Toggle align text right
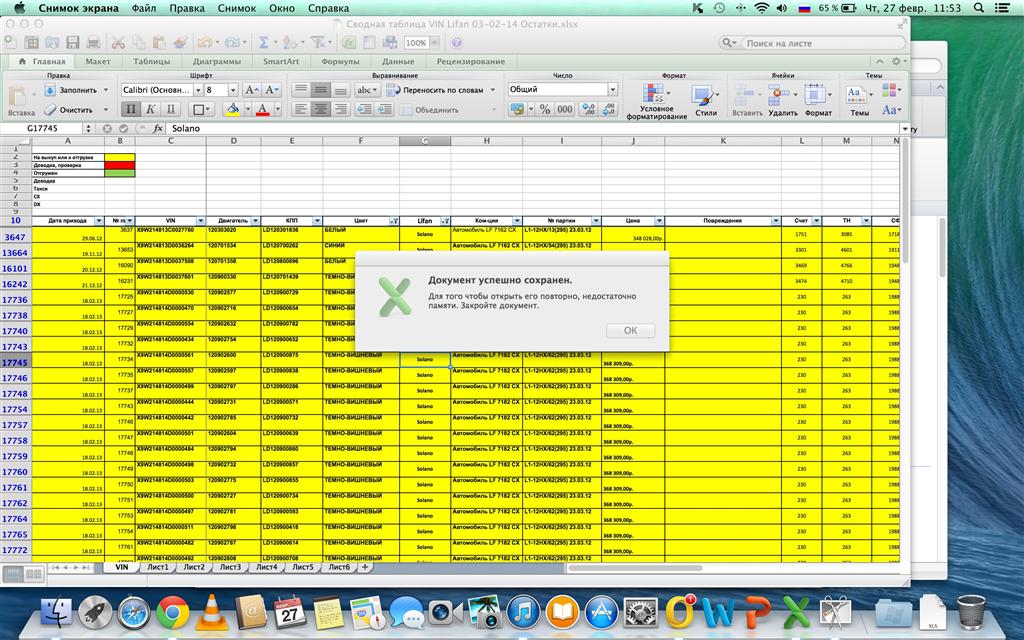1024x640 pixels. click(340, 109)
